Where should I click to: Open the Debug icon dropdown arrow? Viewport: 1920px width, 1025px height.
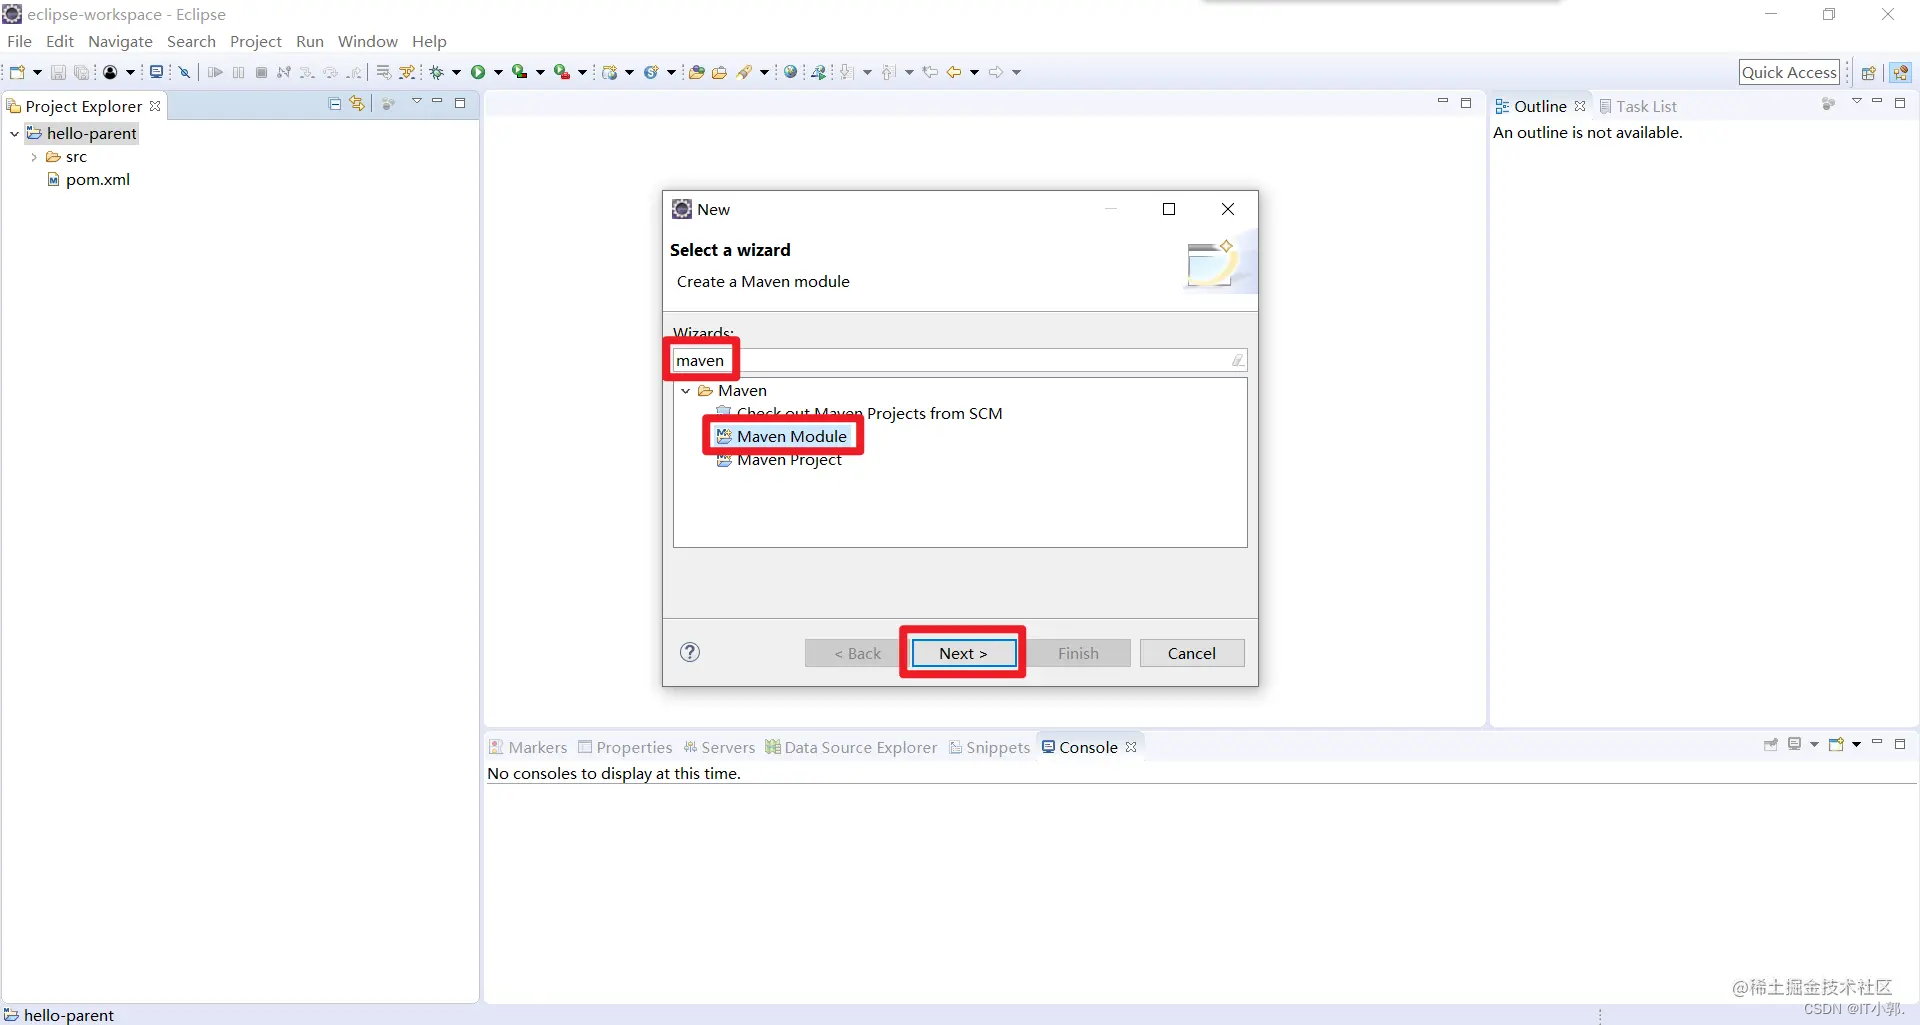(x=456, y=72)
